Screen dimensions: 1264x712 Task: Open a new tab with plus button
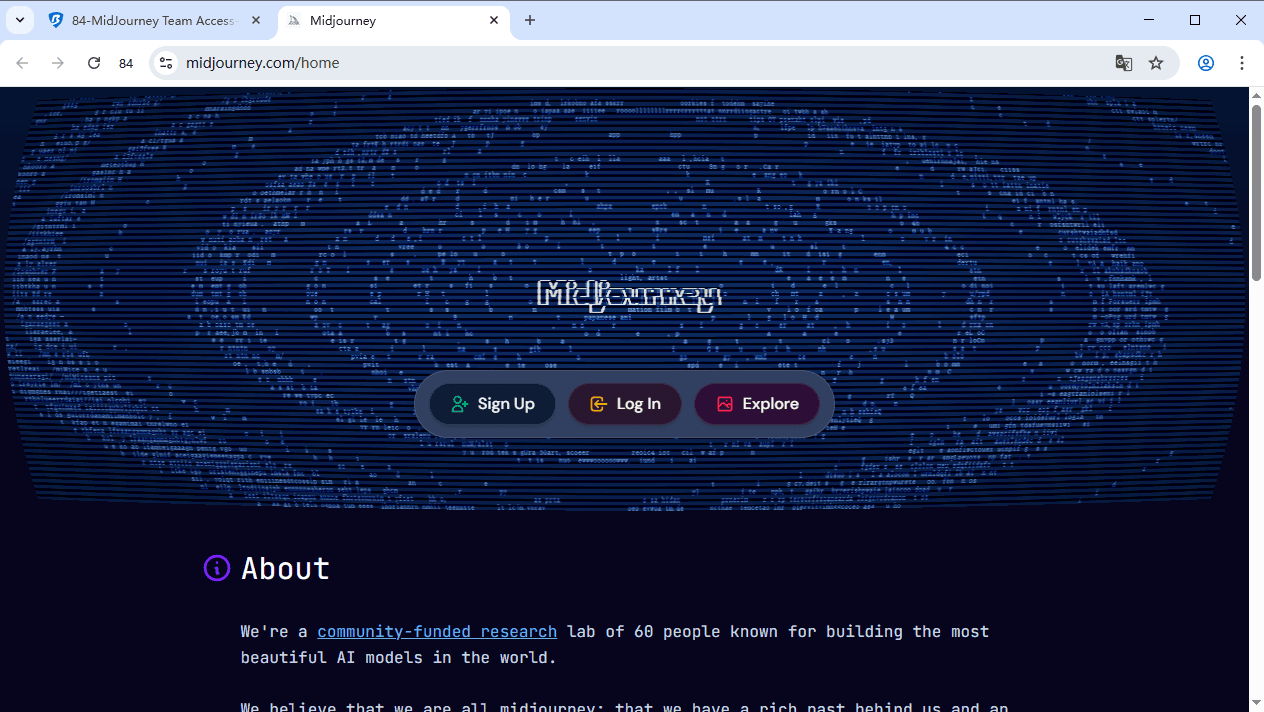tap(530, 20)
